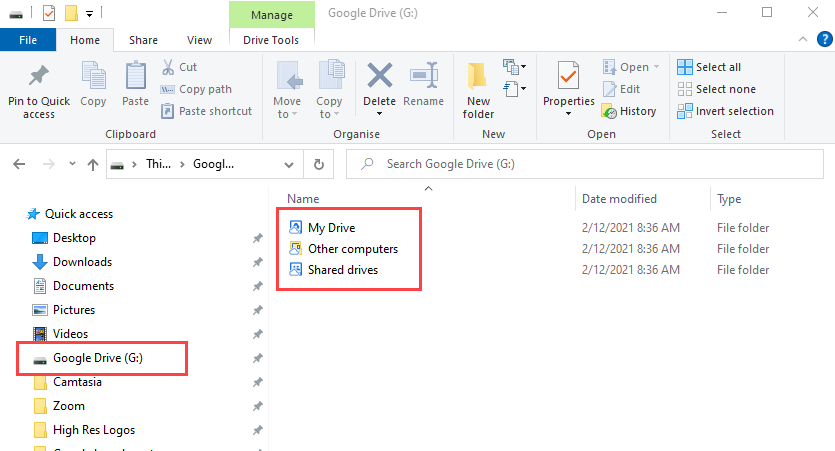Click the Rename icon
Image resolution: width=835 pixels, height=451 pixels.
[x=423, y=75]
